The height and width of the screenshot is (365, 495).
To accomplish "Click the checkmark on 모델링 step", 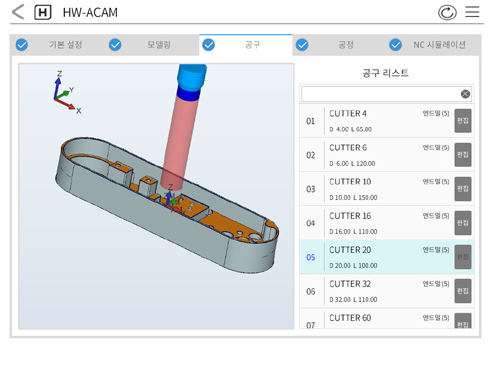I will 115,45.
